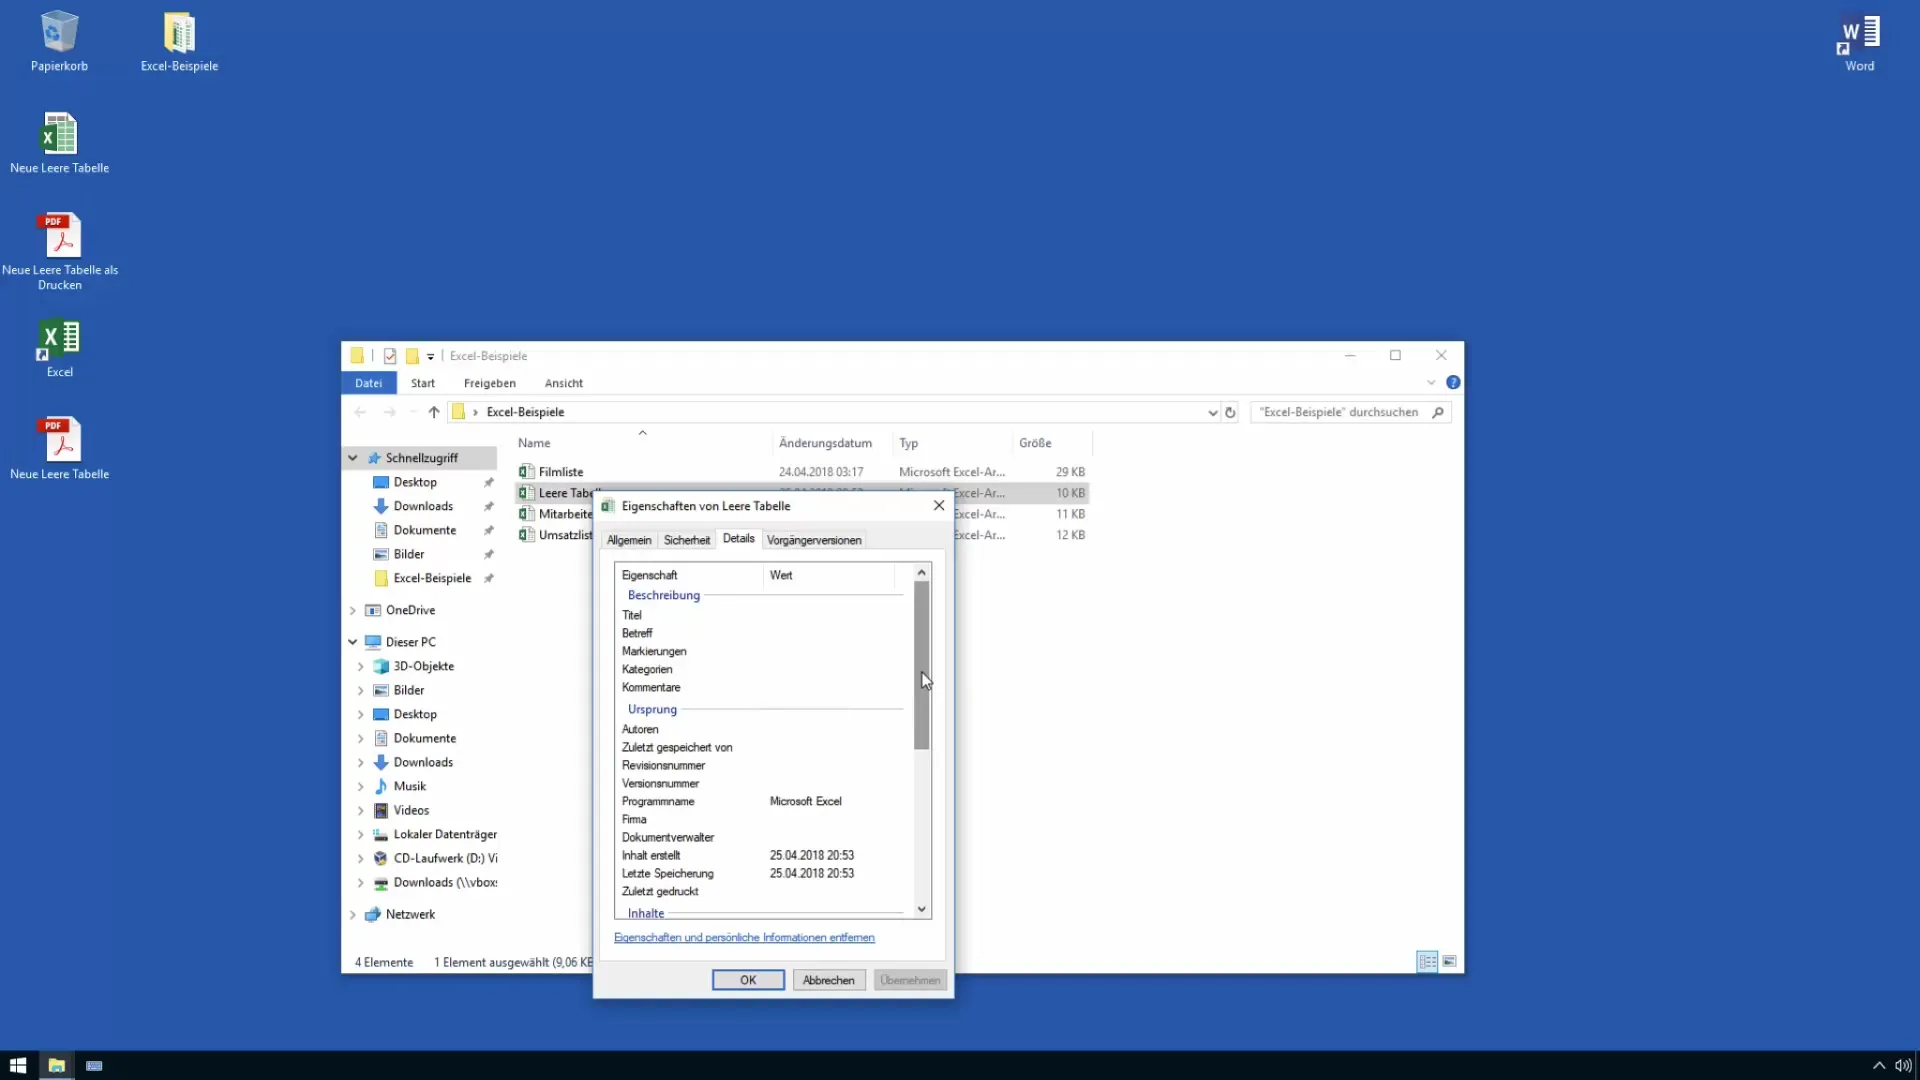
Task: Select Sicherheit tab in properties dialog
Action: click(686, 539)
